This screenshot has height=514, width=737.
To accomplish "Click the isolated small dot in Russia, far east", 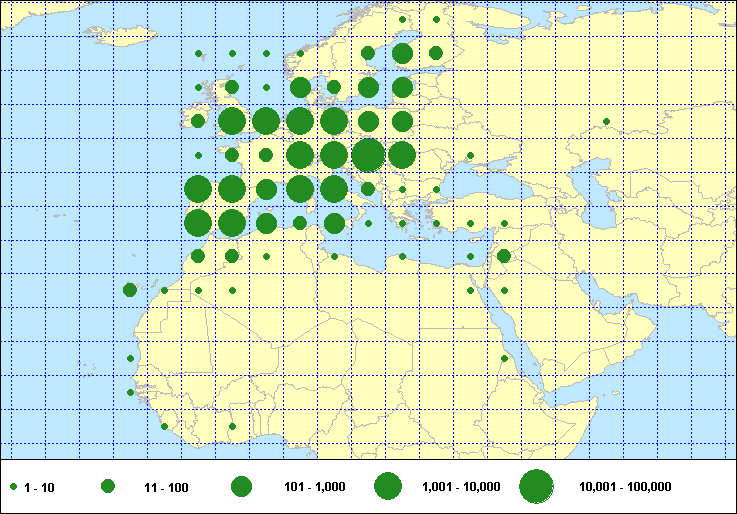I will tap(605, 123).
